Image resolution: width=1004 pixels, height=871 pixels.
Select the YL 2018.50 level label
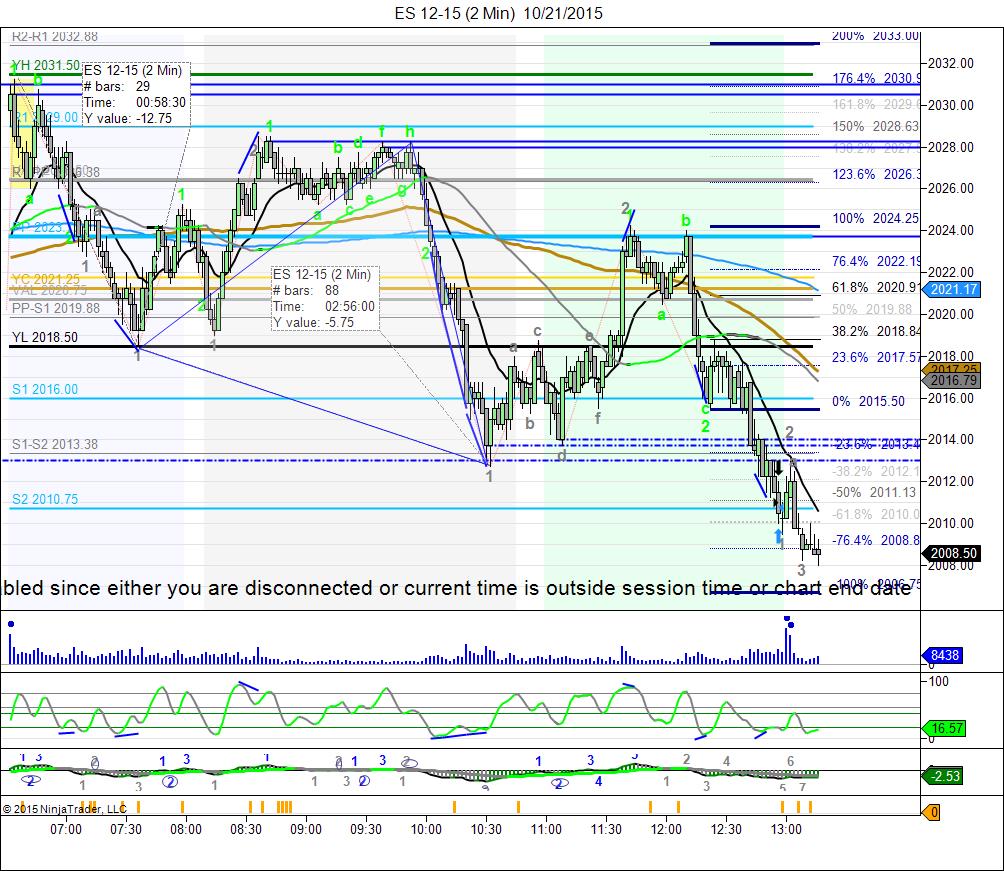click(x=45, y=338)
